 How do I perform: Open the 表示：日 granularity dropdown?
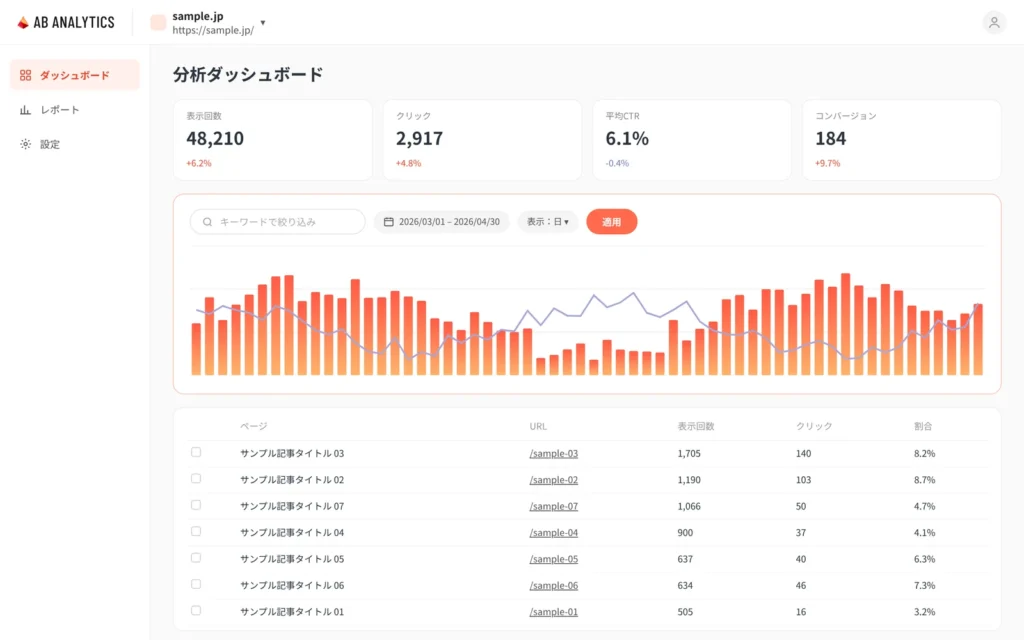[x=548, y=222]
